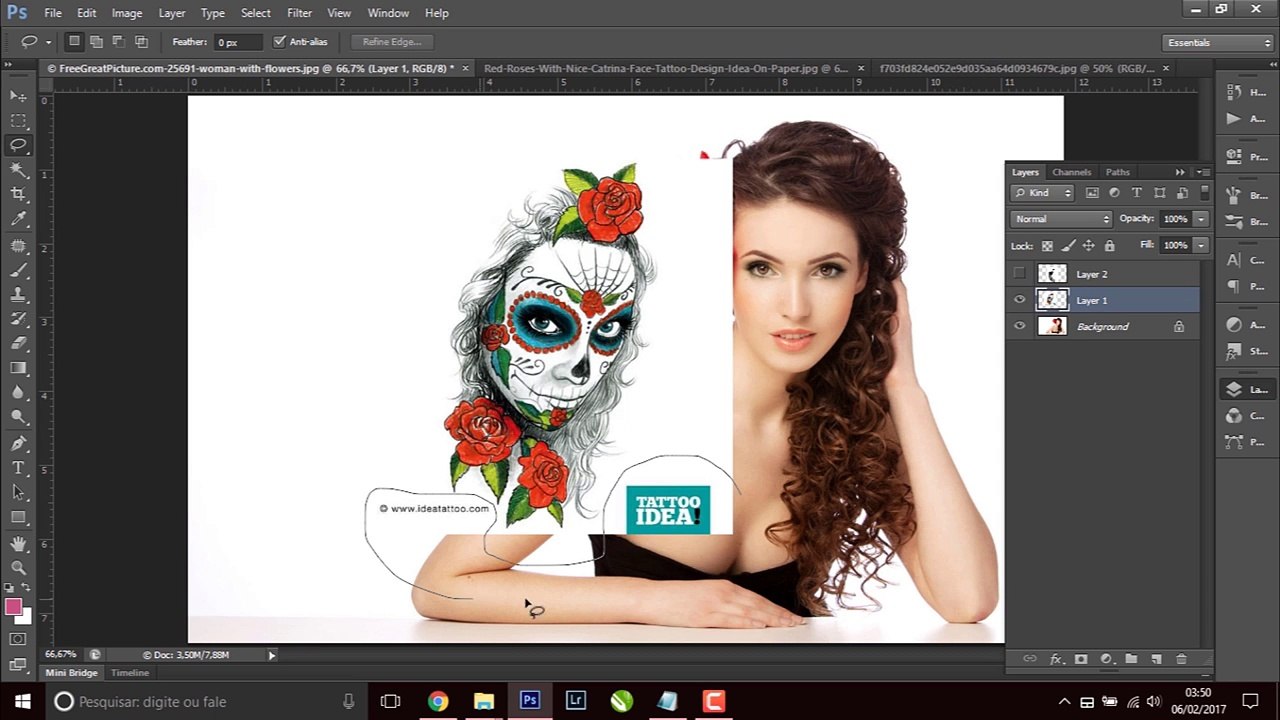1280x720 pixels.
Task: Open the layer Kind filter dropdown
Action: 1042,193
